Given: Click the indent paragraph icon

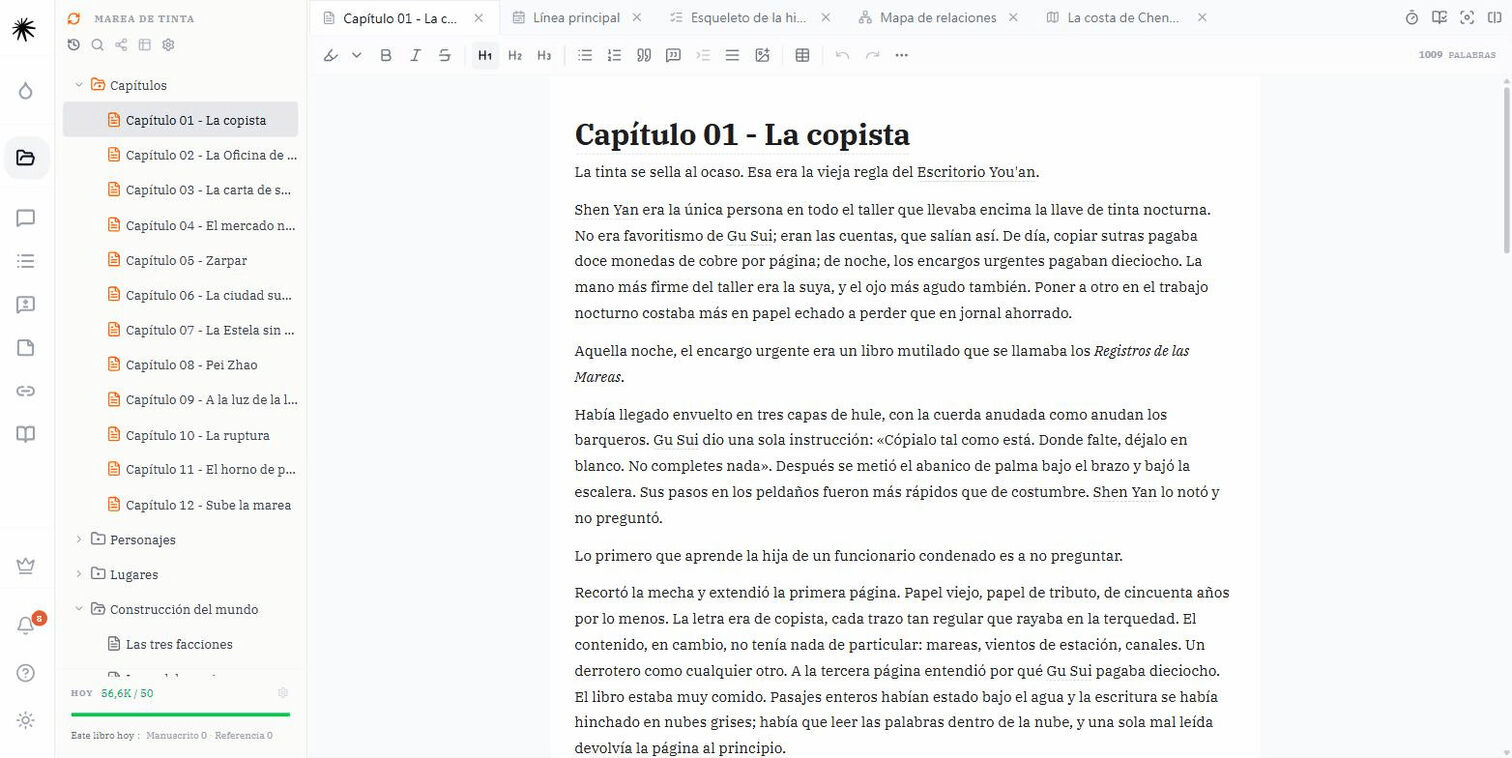Looking at the screenshot, I should tap(703, 55).
